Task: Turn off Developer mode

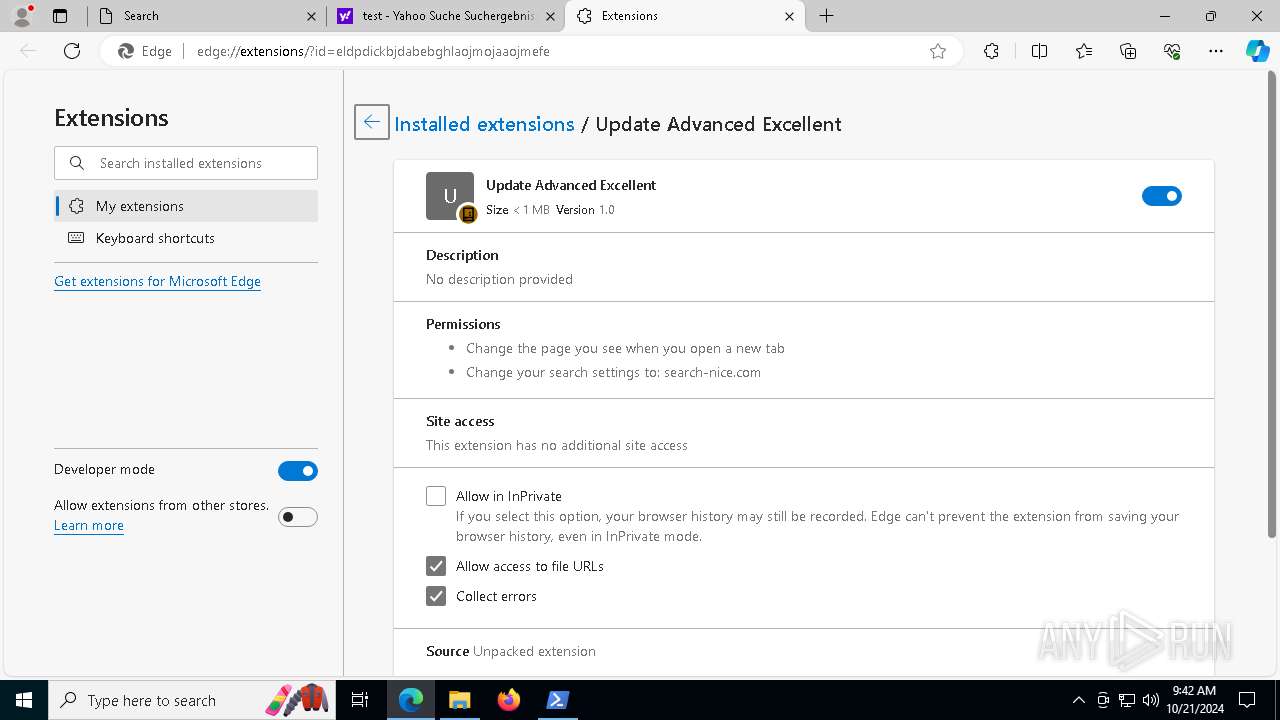Action: coord(298,471)
